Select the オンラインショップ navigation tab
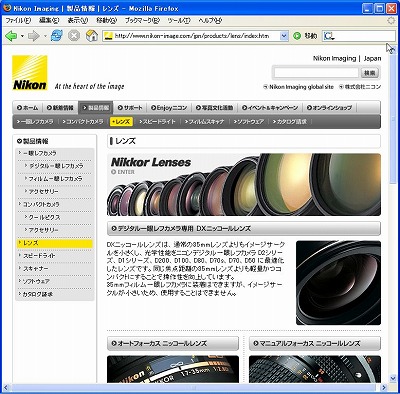Viewport: 400px width, 394px height. point(329,108)
